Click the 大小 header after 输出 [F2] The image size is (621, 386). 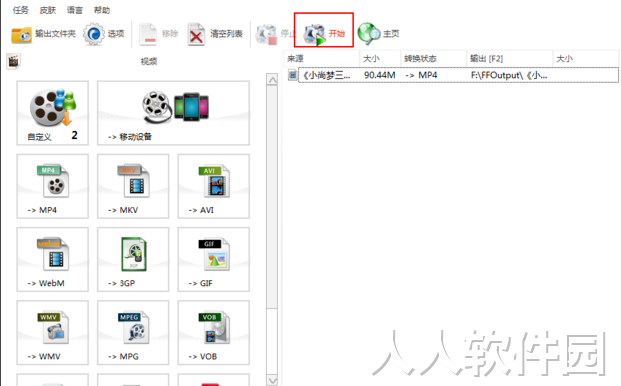tap(585, 59)
